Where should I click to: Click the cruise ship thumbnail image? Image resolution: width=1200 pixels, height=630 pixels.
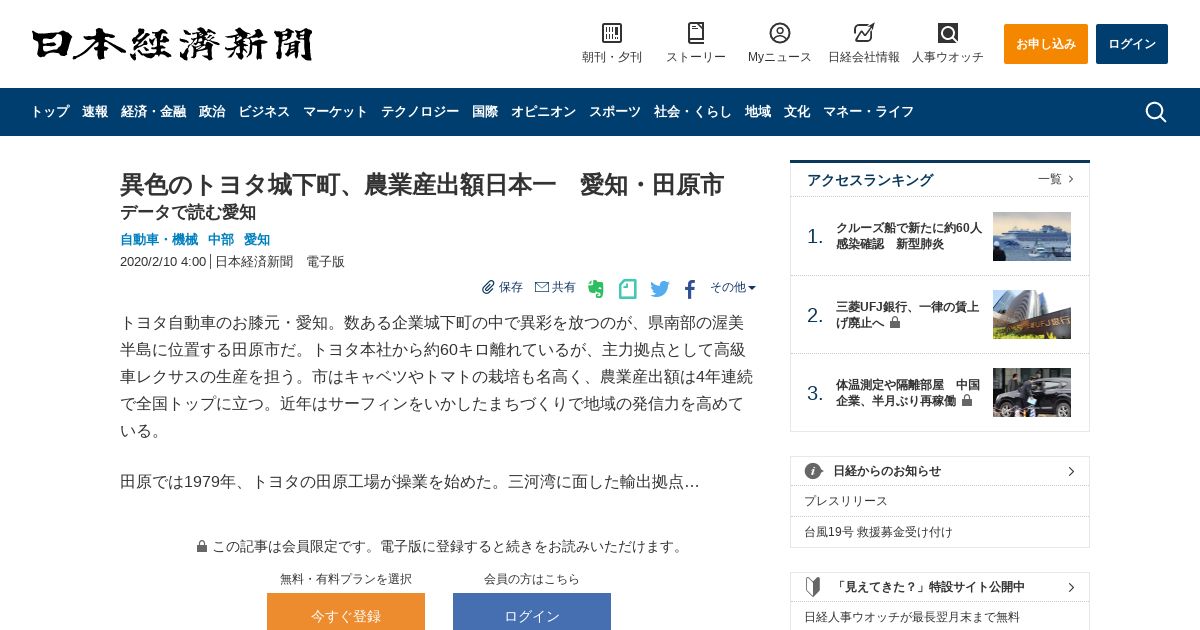click(1032, 236)
